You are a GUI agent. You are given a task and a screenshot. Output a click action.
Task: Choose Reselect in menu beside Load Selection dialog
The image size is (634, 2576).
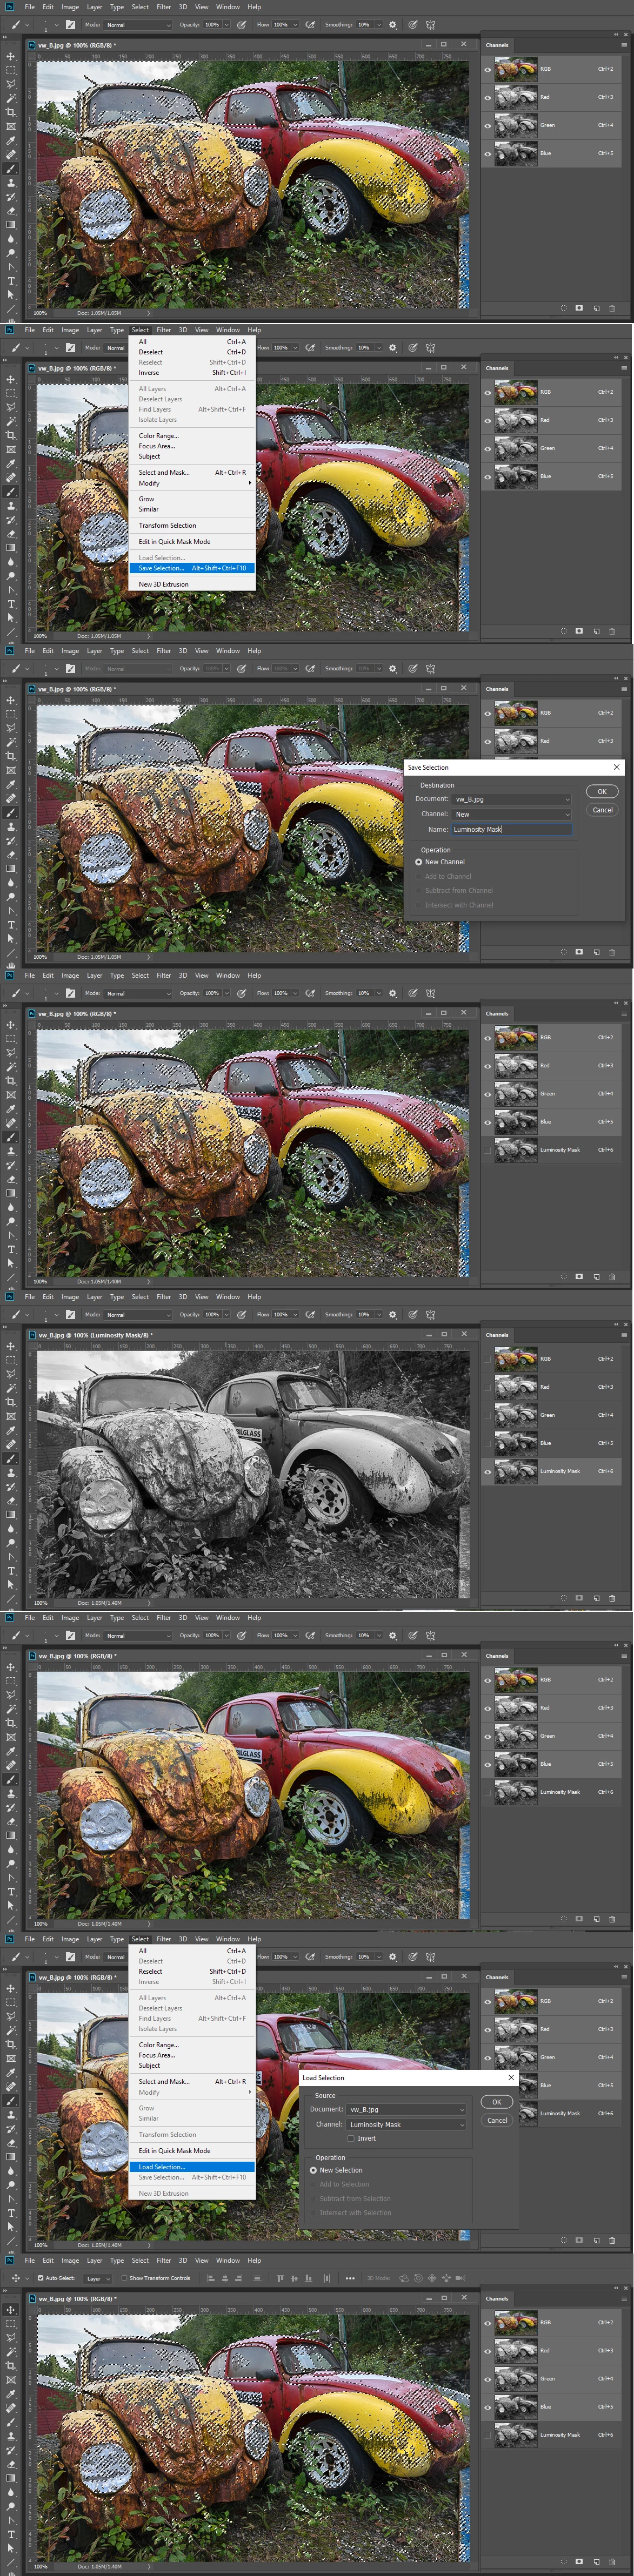click(192, 1971)
